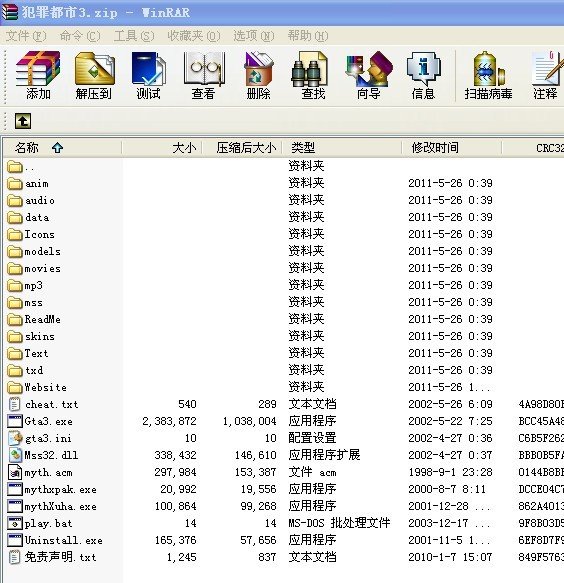Show archive 信息 (Info)
This screenshot has height=583, width=564.
click(423, 76)
